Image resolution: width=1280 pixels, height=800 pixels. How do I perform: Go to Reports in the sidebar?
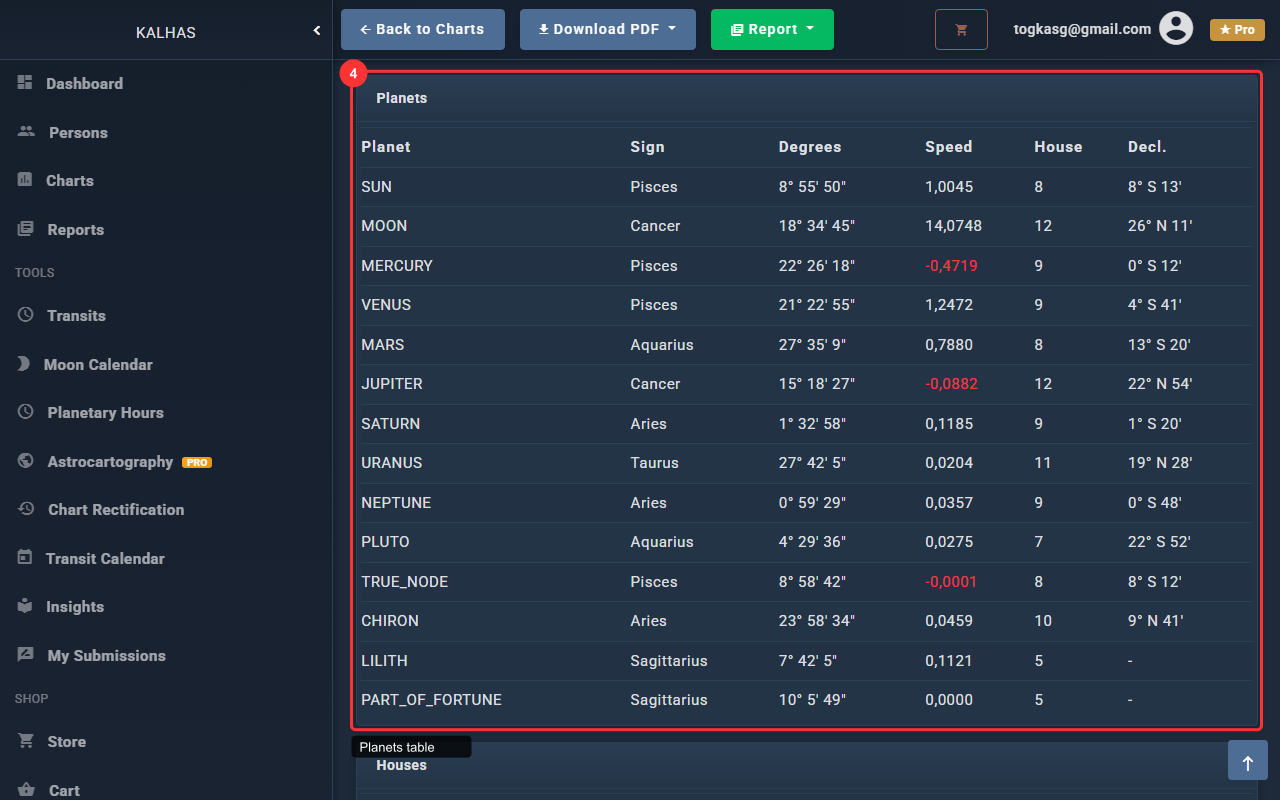point(75,230)
